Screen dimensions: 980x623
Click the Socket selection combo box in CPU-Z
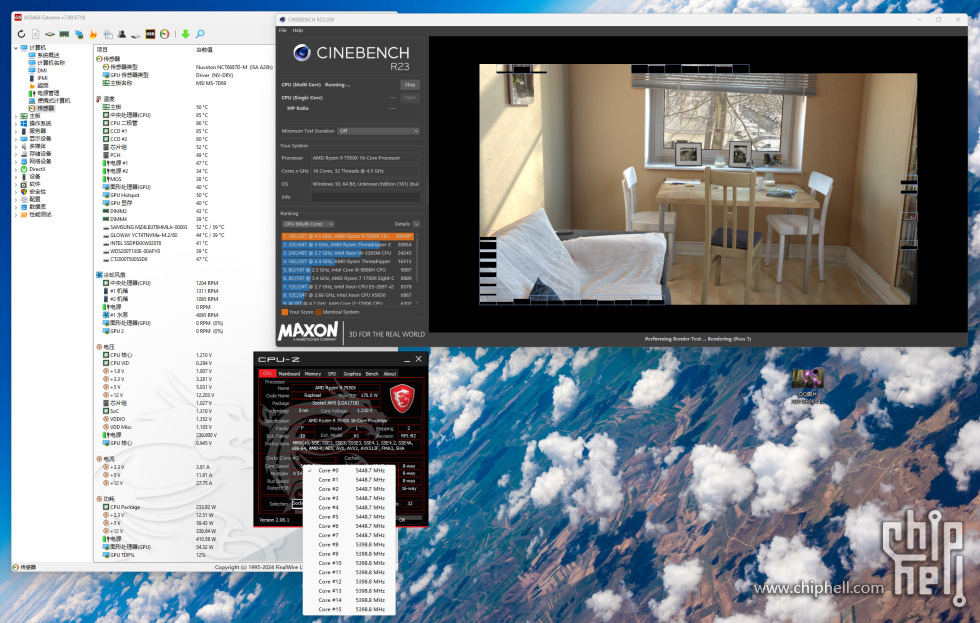pos(298,504)
